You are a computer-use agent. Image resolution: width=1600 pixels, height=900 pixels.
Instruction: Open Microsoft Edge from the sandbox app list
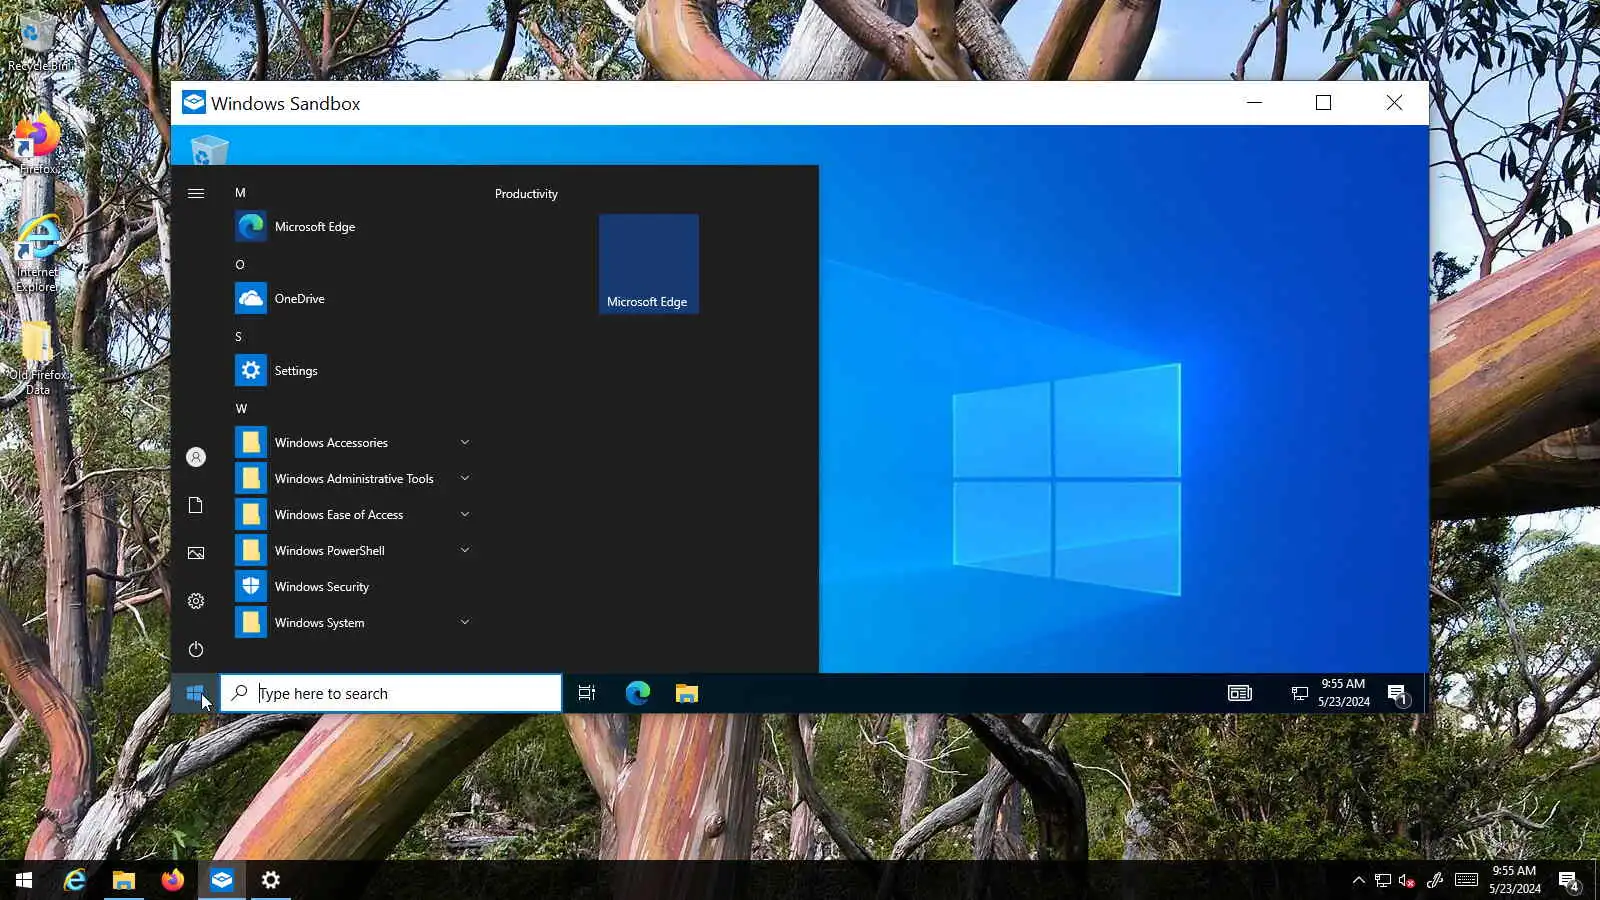point(352,227)
